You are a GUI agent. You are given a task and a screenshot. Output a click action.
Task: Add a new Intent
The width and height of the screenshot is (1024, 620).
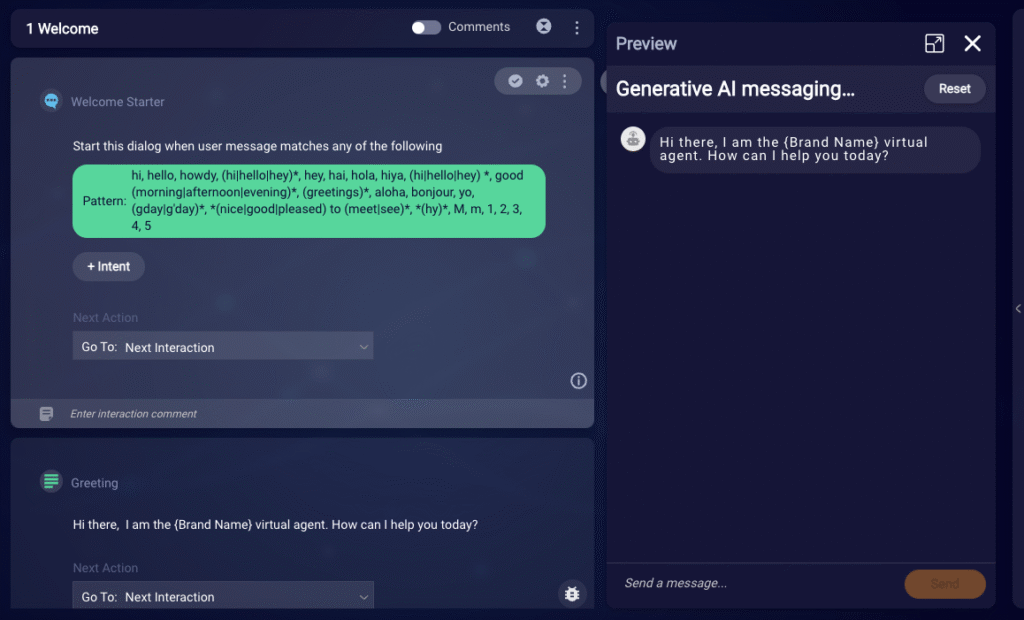[x=108, y=267]
